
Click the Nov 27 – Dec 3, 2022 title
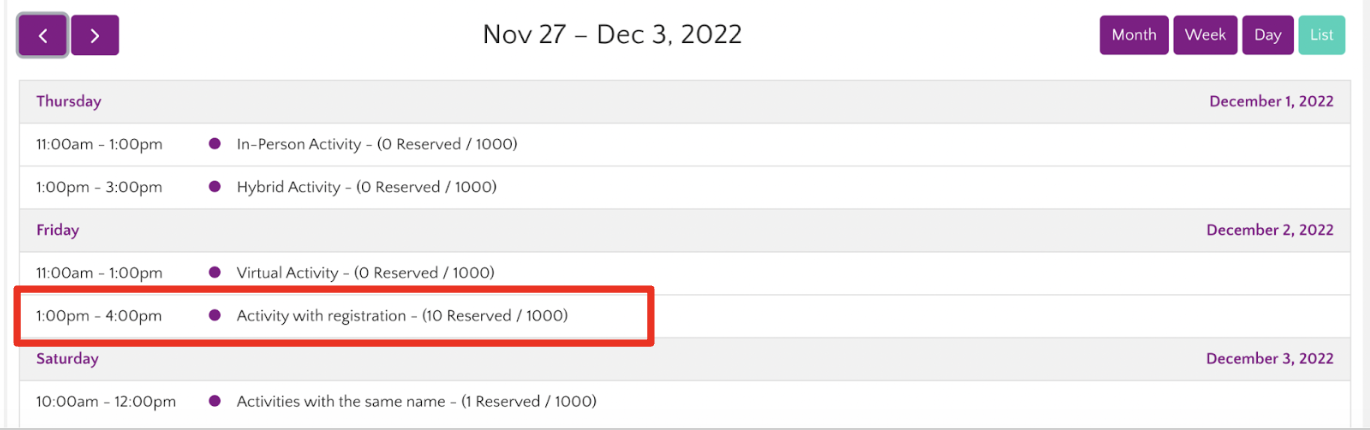[612, 35]
